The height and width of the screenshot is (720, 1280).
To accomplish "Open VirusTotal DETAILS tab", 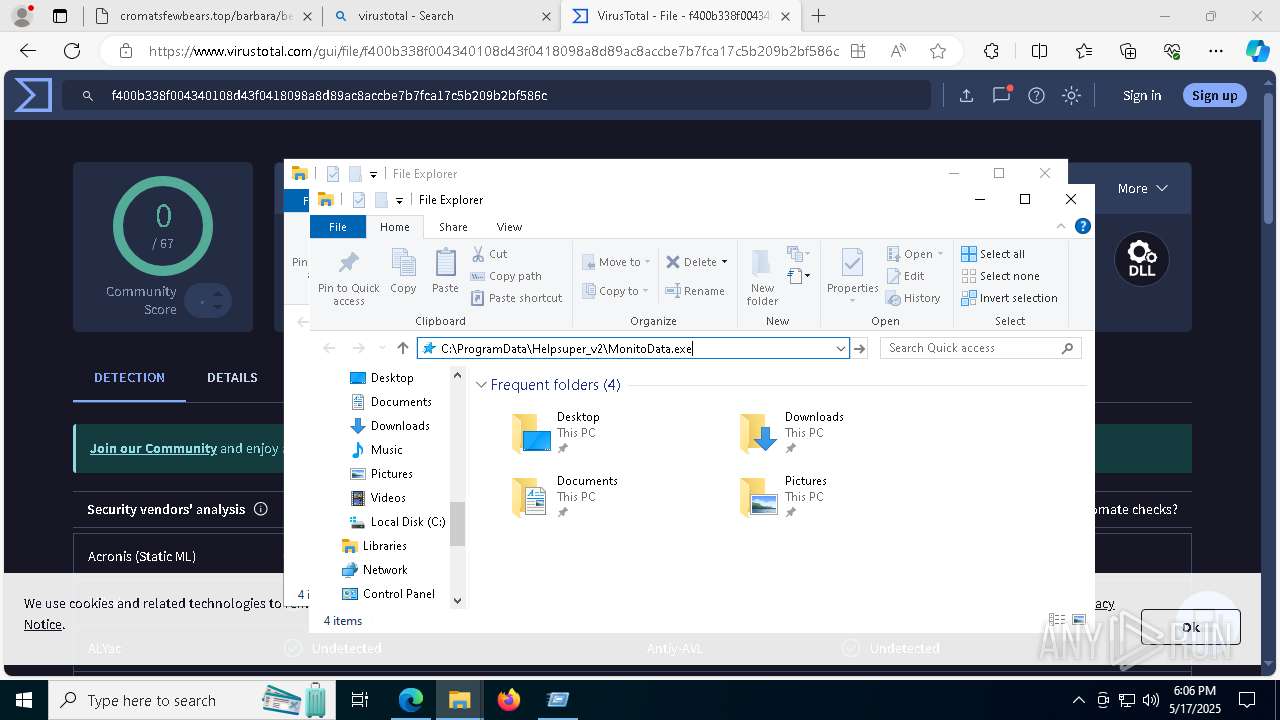I will coord(232,378).
